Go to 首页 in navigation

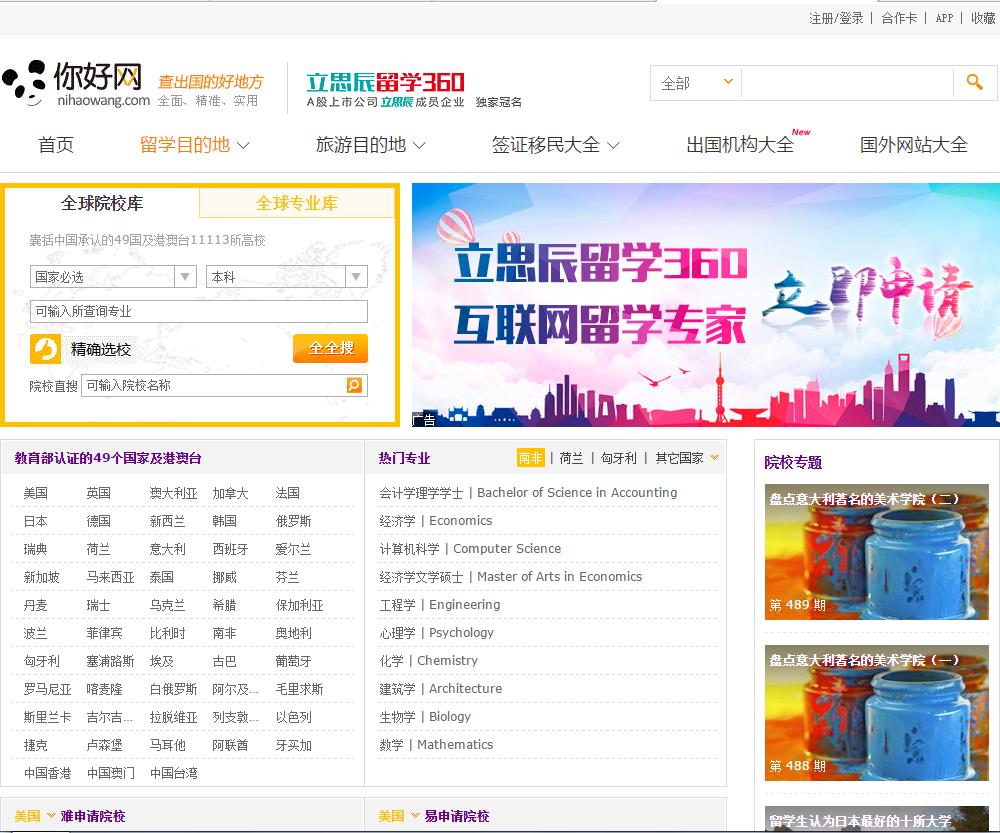[x=56, y=145]
